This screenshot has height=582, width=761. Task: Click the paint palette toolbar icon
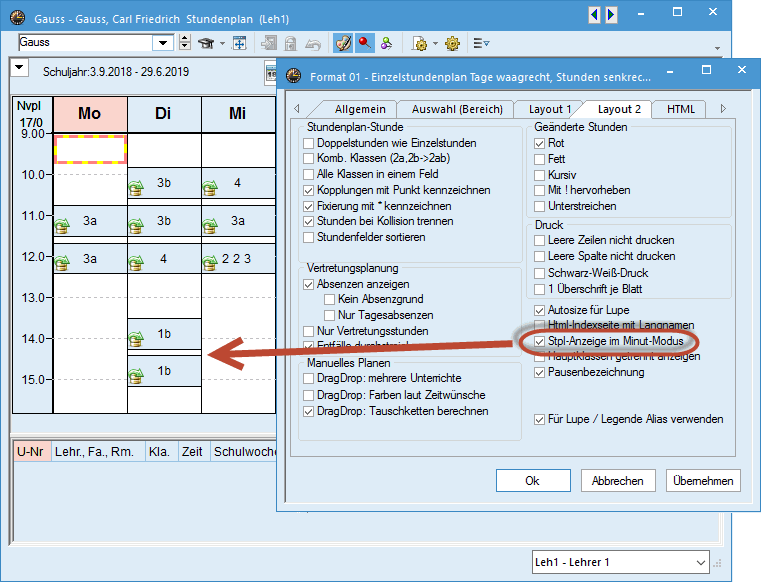pos(343,43)
